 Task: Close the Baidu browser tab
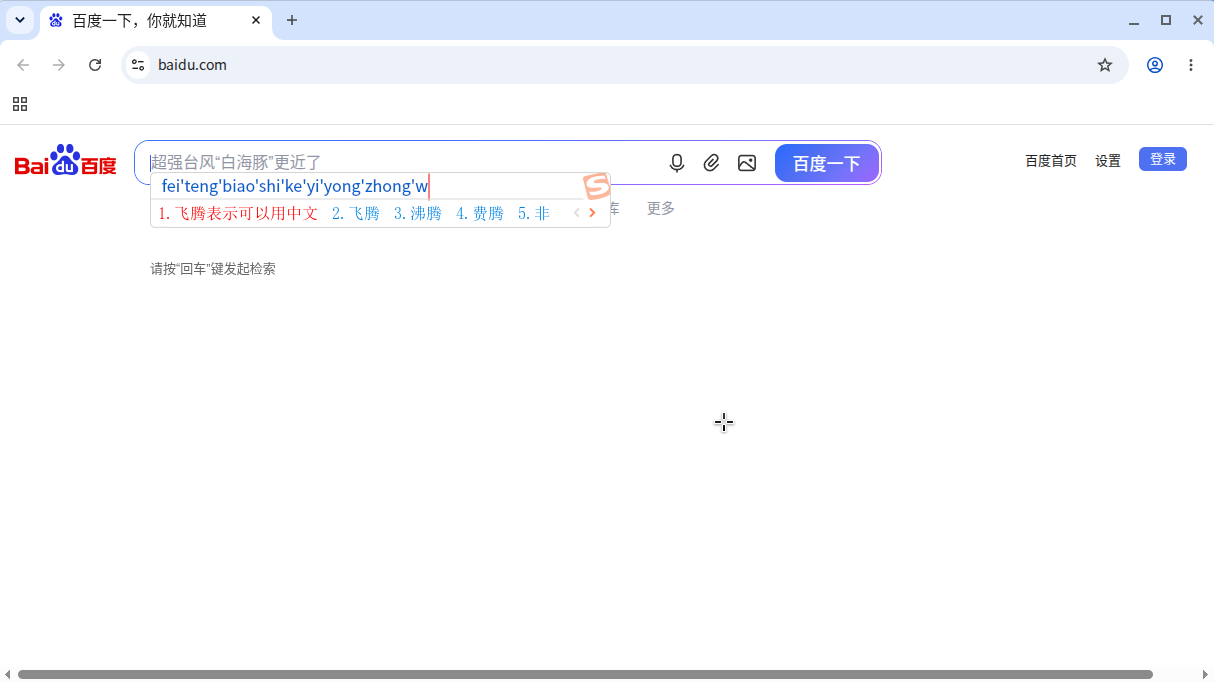coord(256,20)
